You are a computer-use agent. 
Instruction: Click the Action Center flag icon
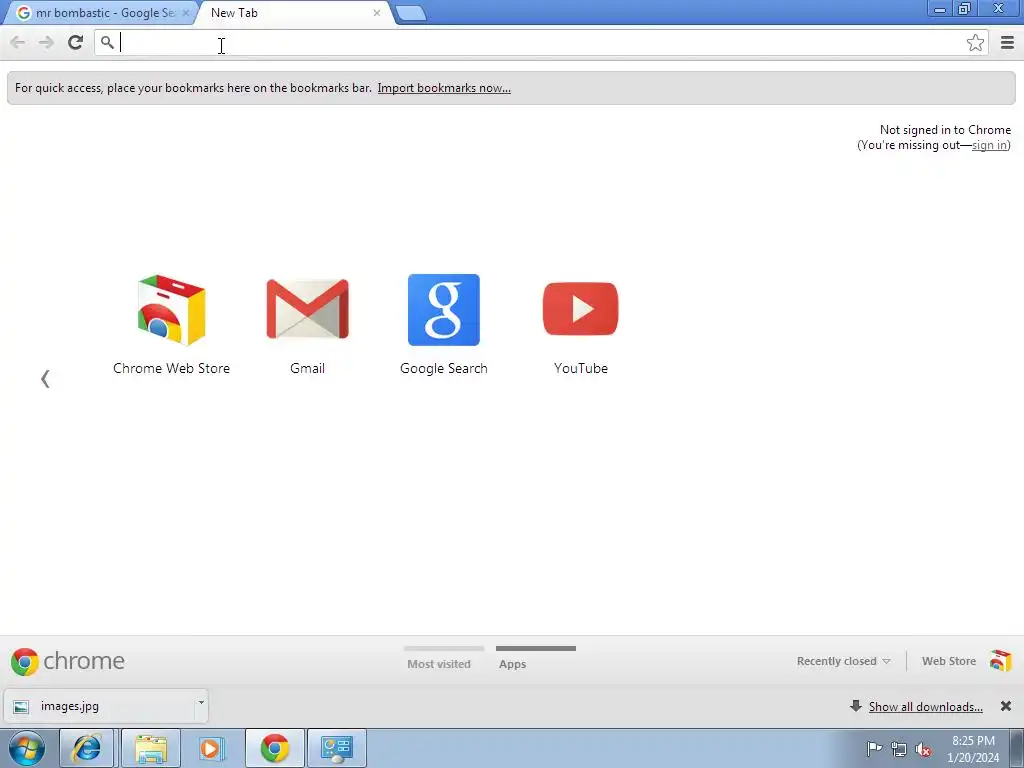874,749
